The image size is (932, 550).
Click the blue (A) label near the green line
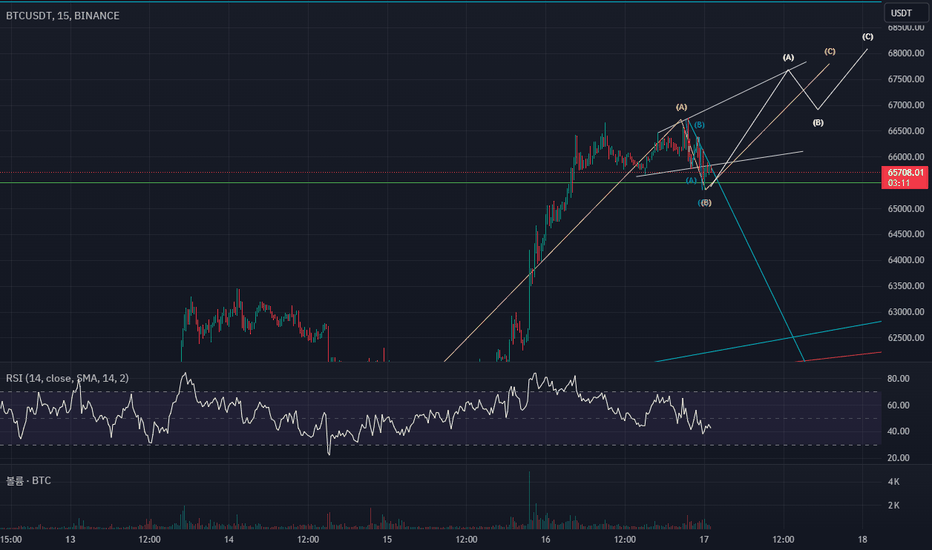(691, 180)
